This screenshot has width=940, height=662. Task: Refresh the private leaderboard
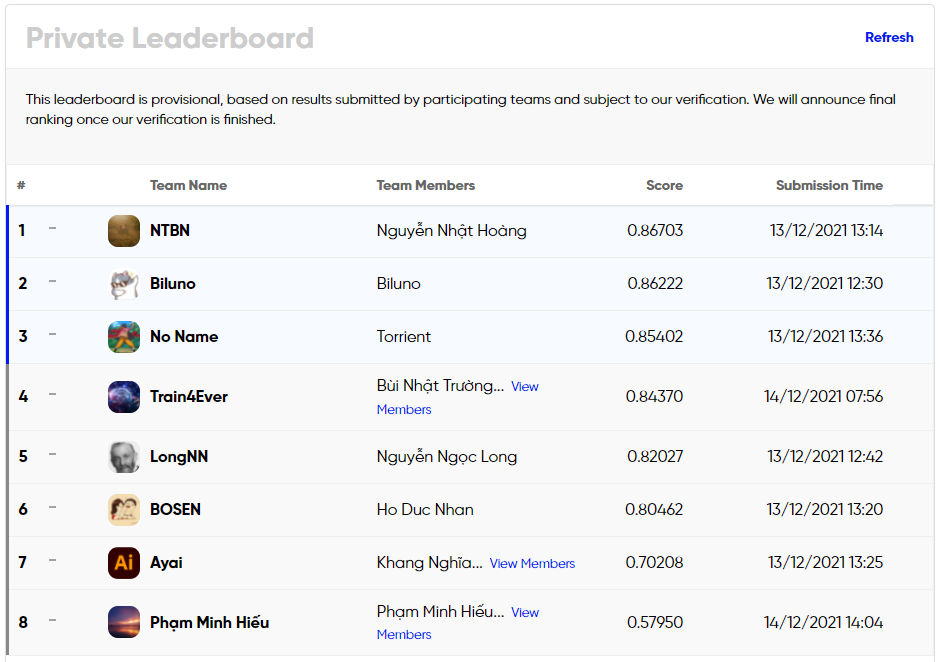(x=888, y=37)
